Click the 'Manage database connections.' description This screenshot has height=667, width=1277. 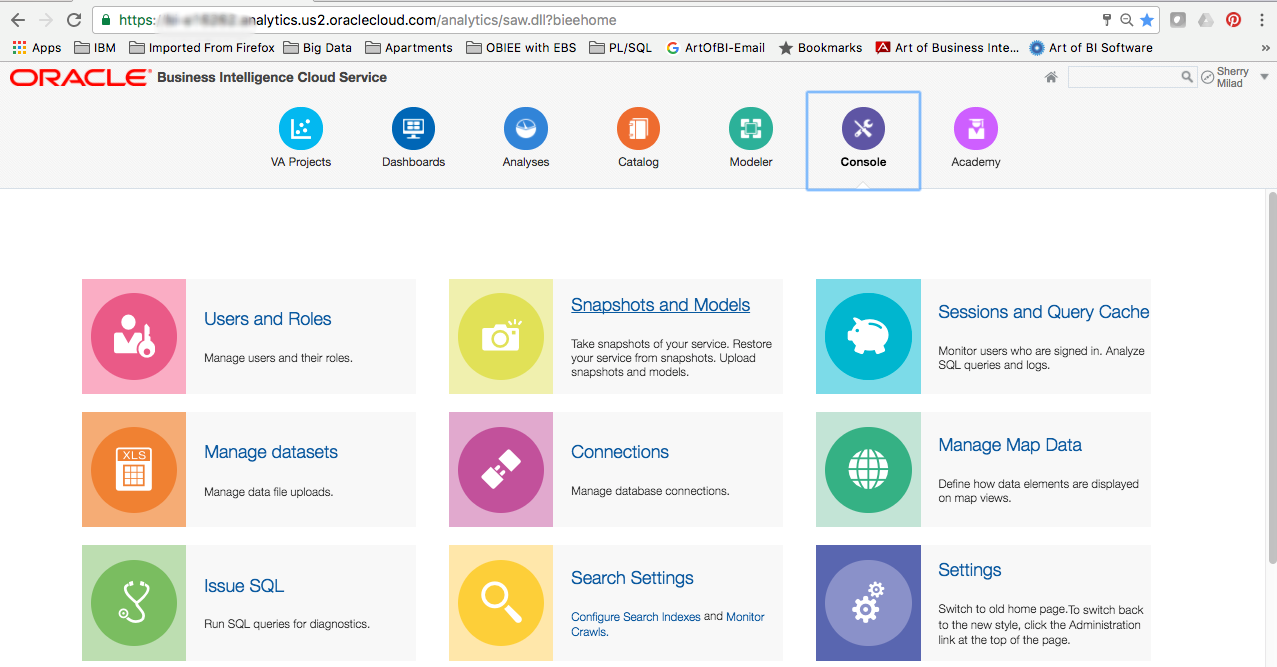(650, 491)
